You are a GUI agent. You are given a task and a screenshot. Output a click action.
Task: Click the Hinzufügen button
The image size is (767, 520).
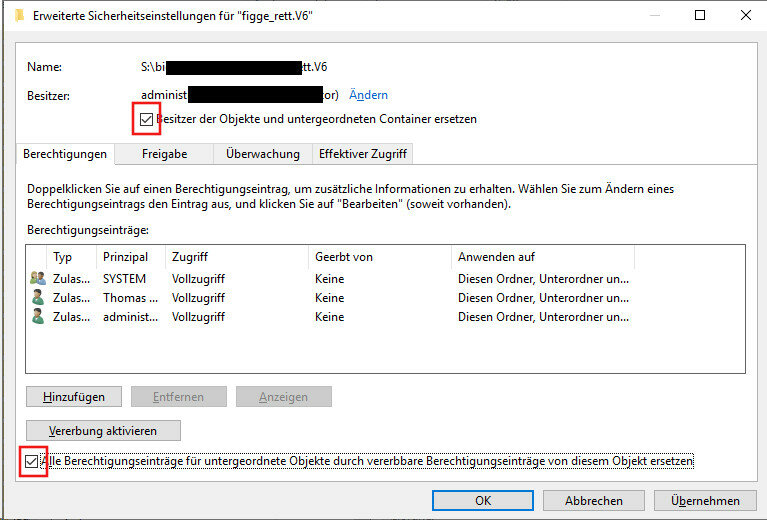[x=74, y=397]
